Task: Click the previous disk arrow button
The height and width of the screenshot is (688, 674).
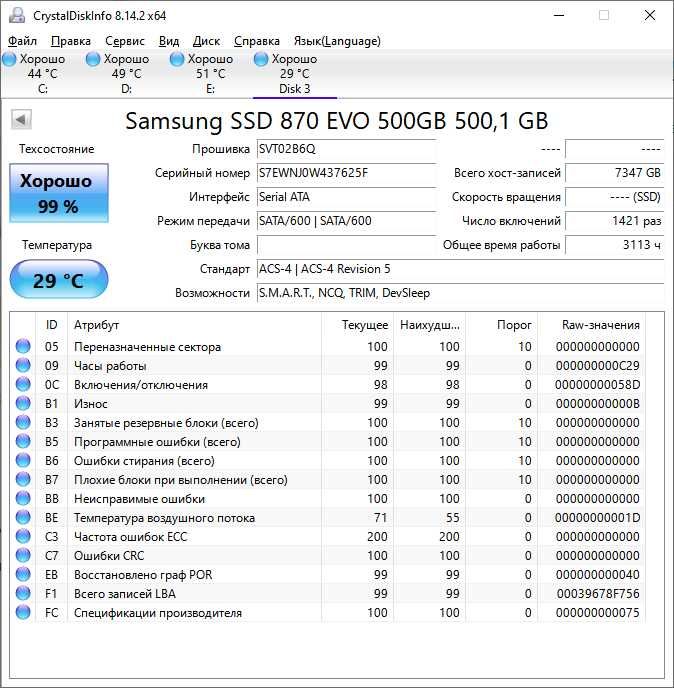Action: coord(21,119)
